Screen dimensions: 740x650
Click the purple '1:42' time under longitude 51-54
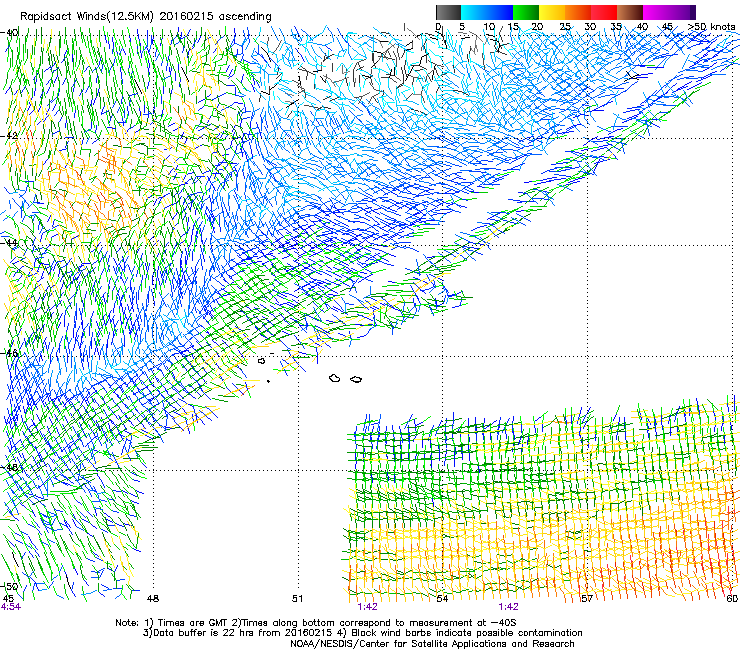pyautogui.click(x=367, y=607)
